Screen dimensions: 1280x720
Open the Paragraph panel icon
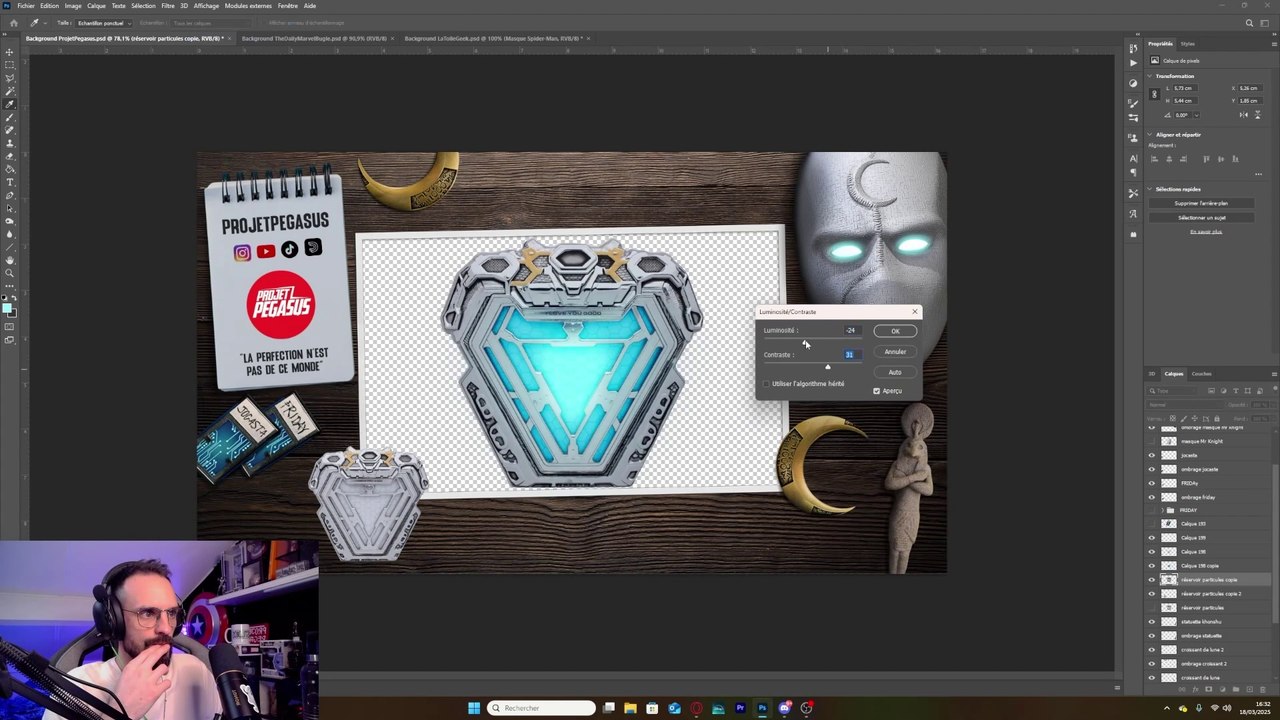tap(1133, 173)
